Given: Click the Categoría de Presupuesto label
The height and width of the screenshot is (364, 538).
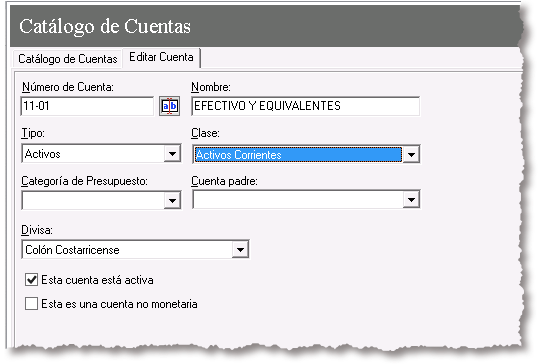Looking at the screenshot, I should [84, 181].
